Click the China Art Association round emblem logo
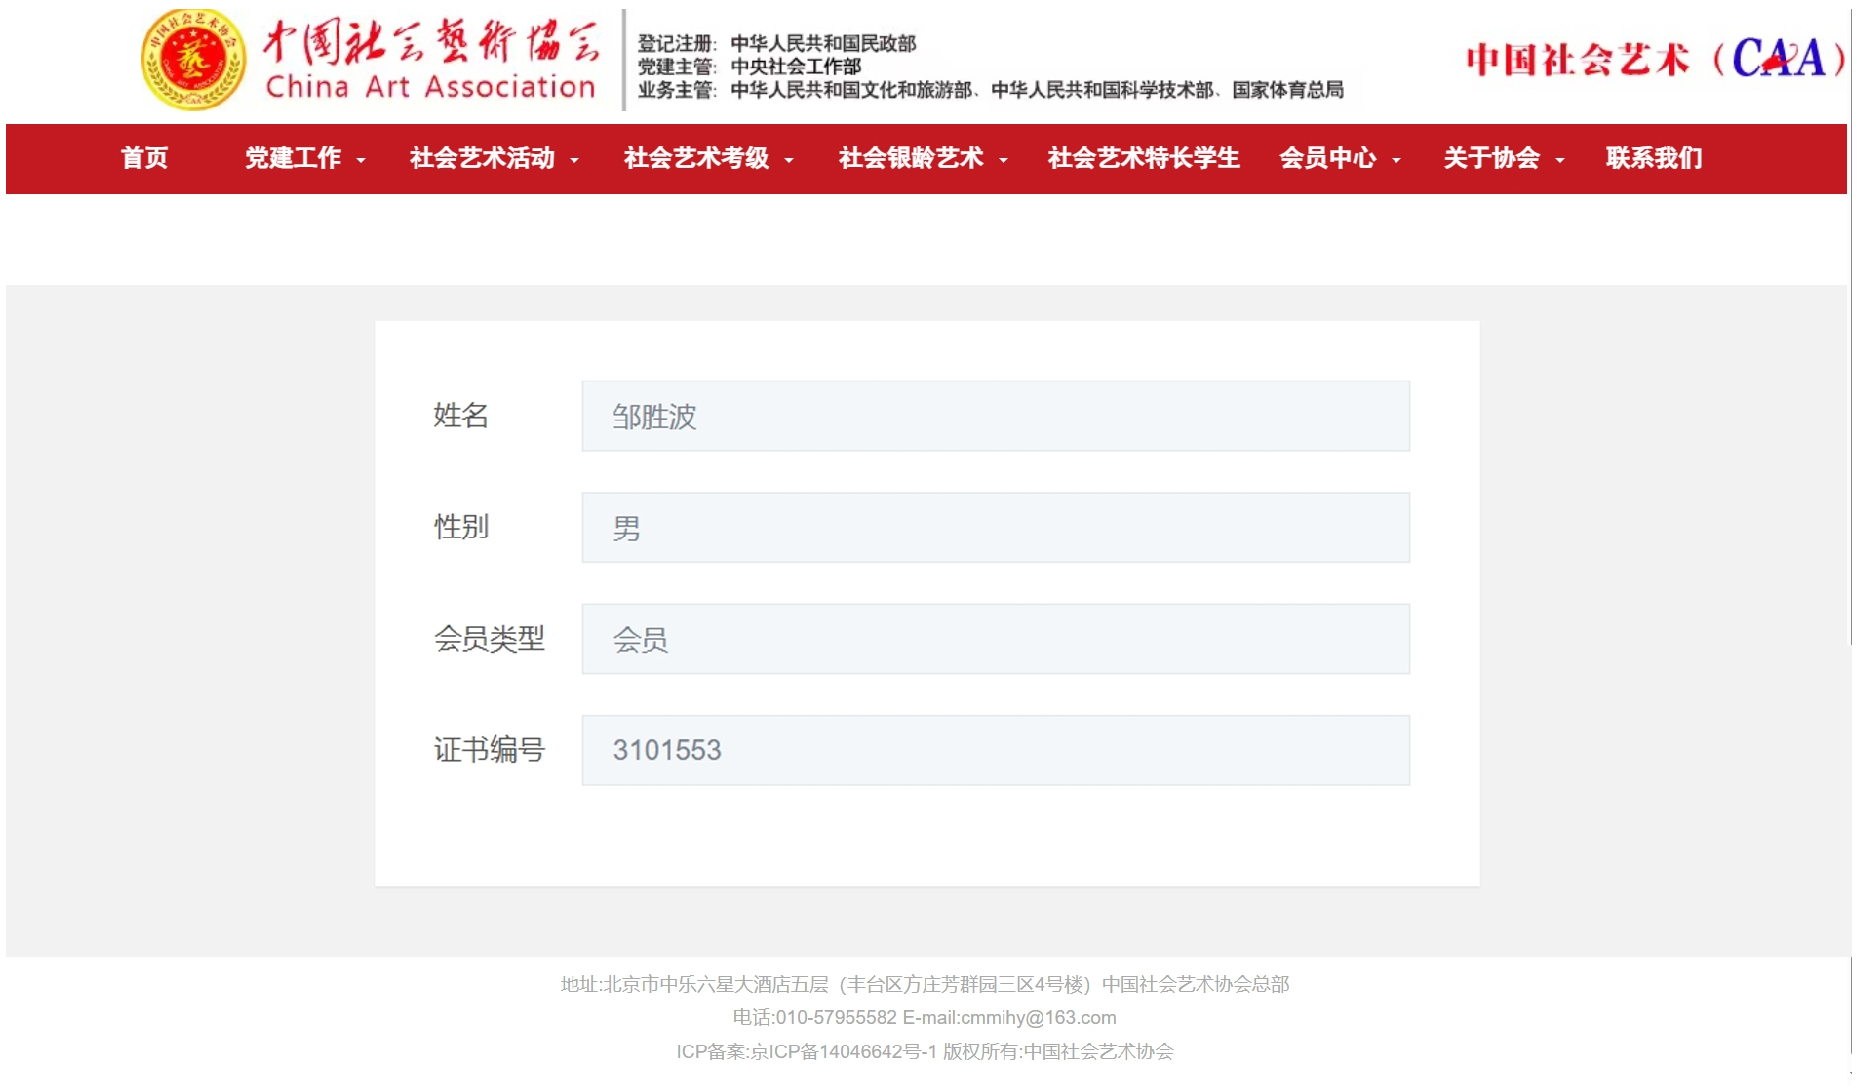The height and width of the screenshot is (1087, 1859). click(x=193, y=60)
